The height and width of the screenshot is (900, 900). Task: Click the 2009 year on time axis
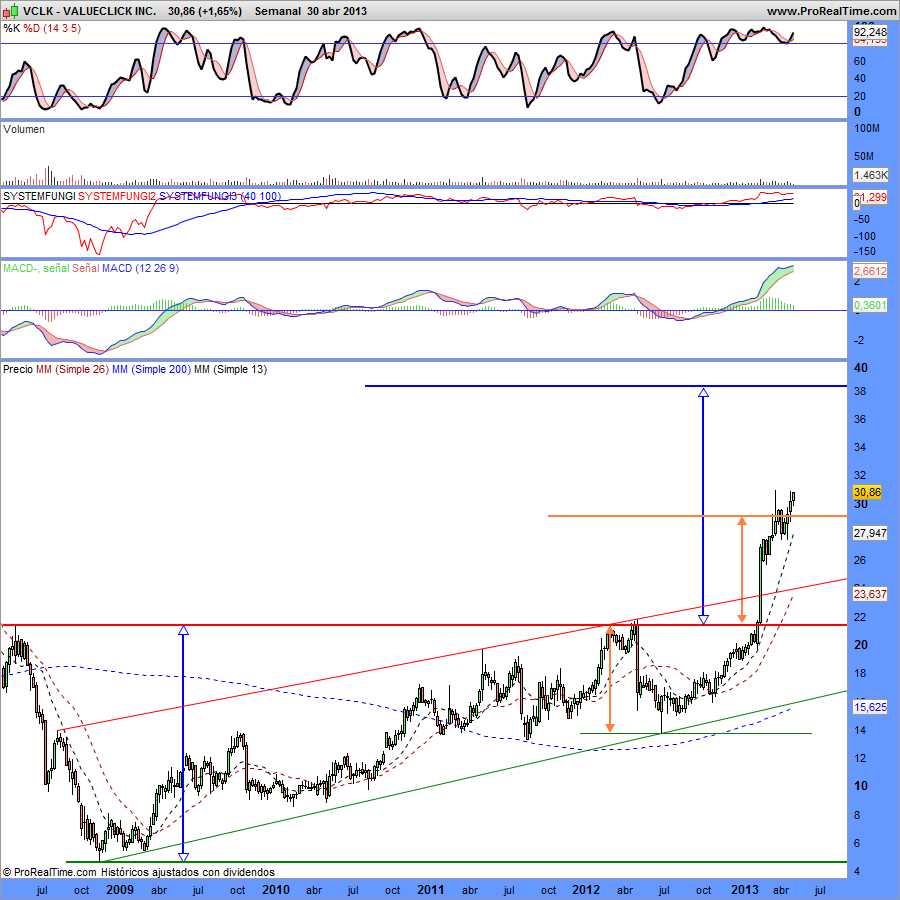120,890
